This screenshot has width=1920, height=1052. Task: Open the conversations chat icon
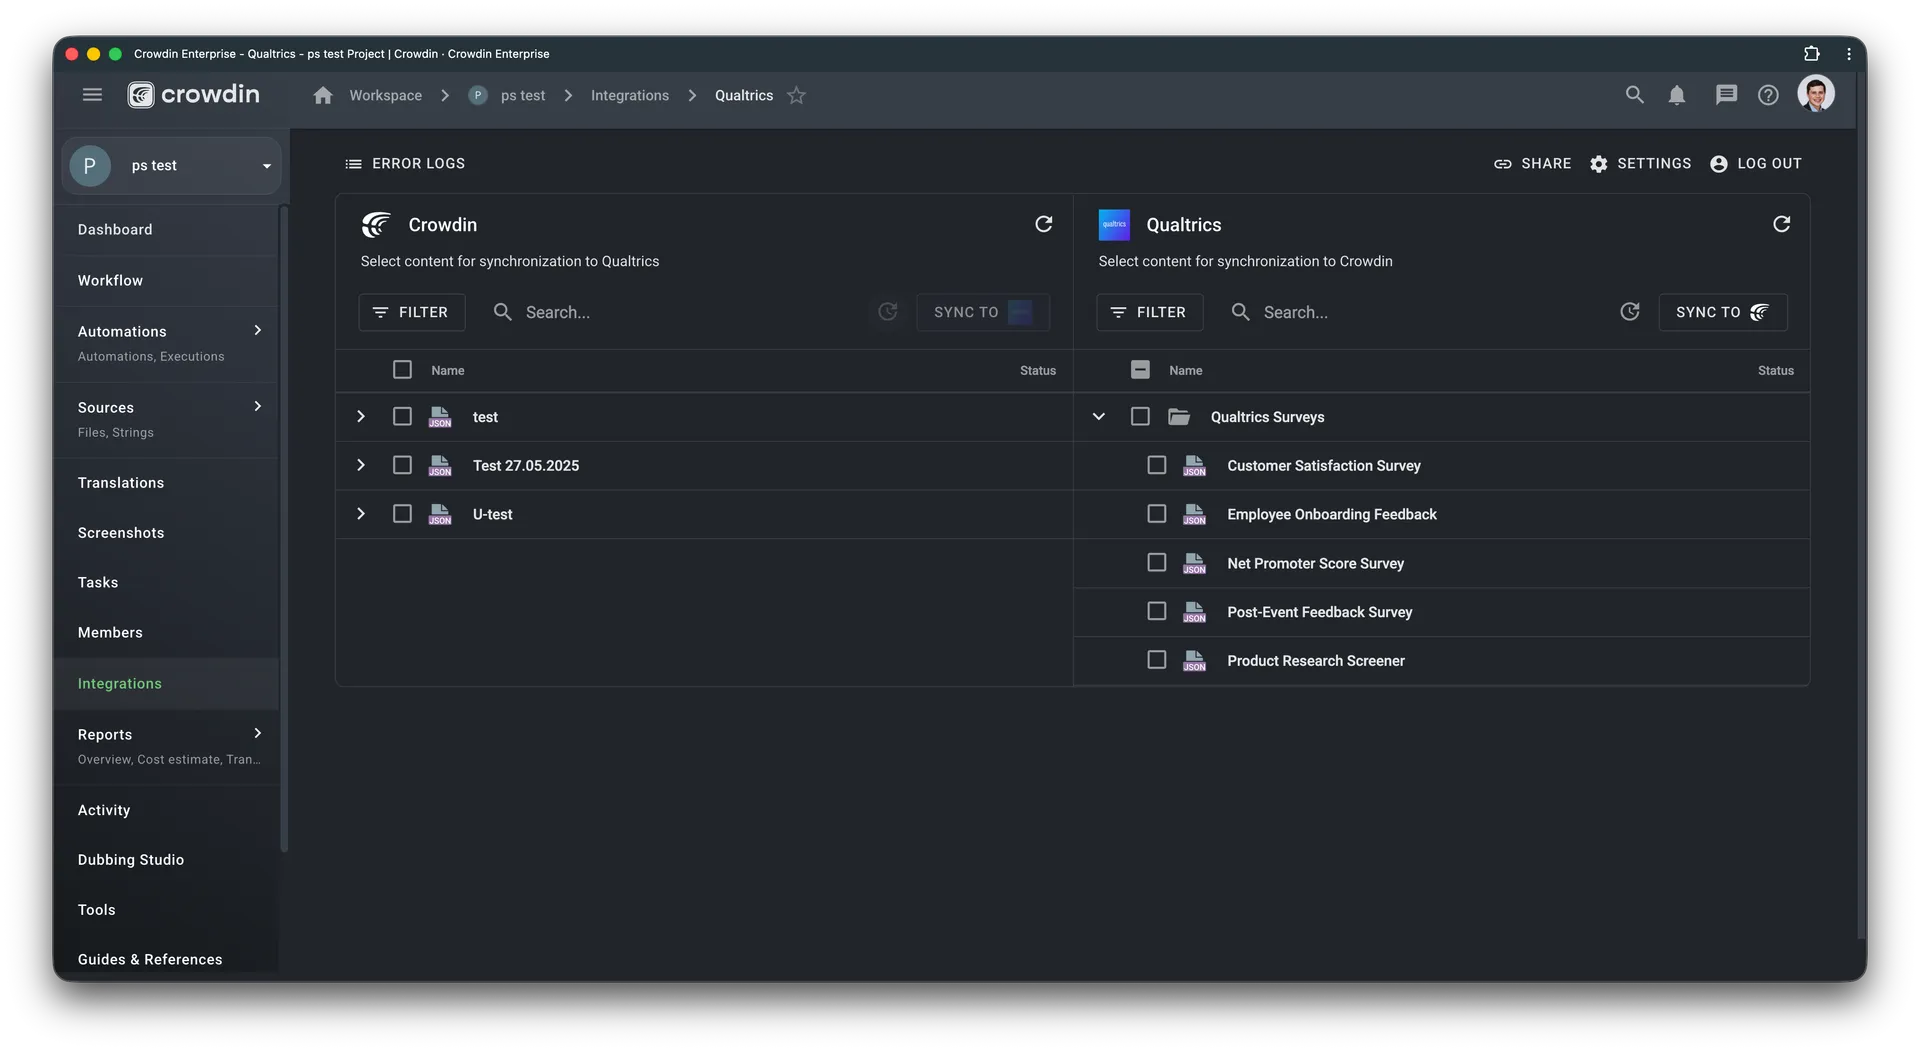coord(1725,95)
